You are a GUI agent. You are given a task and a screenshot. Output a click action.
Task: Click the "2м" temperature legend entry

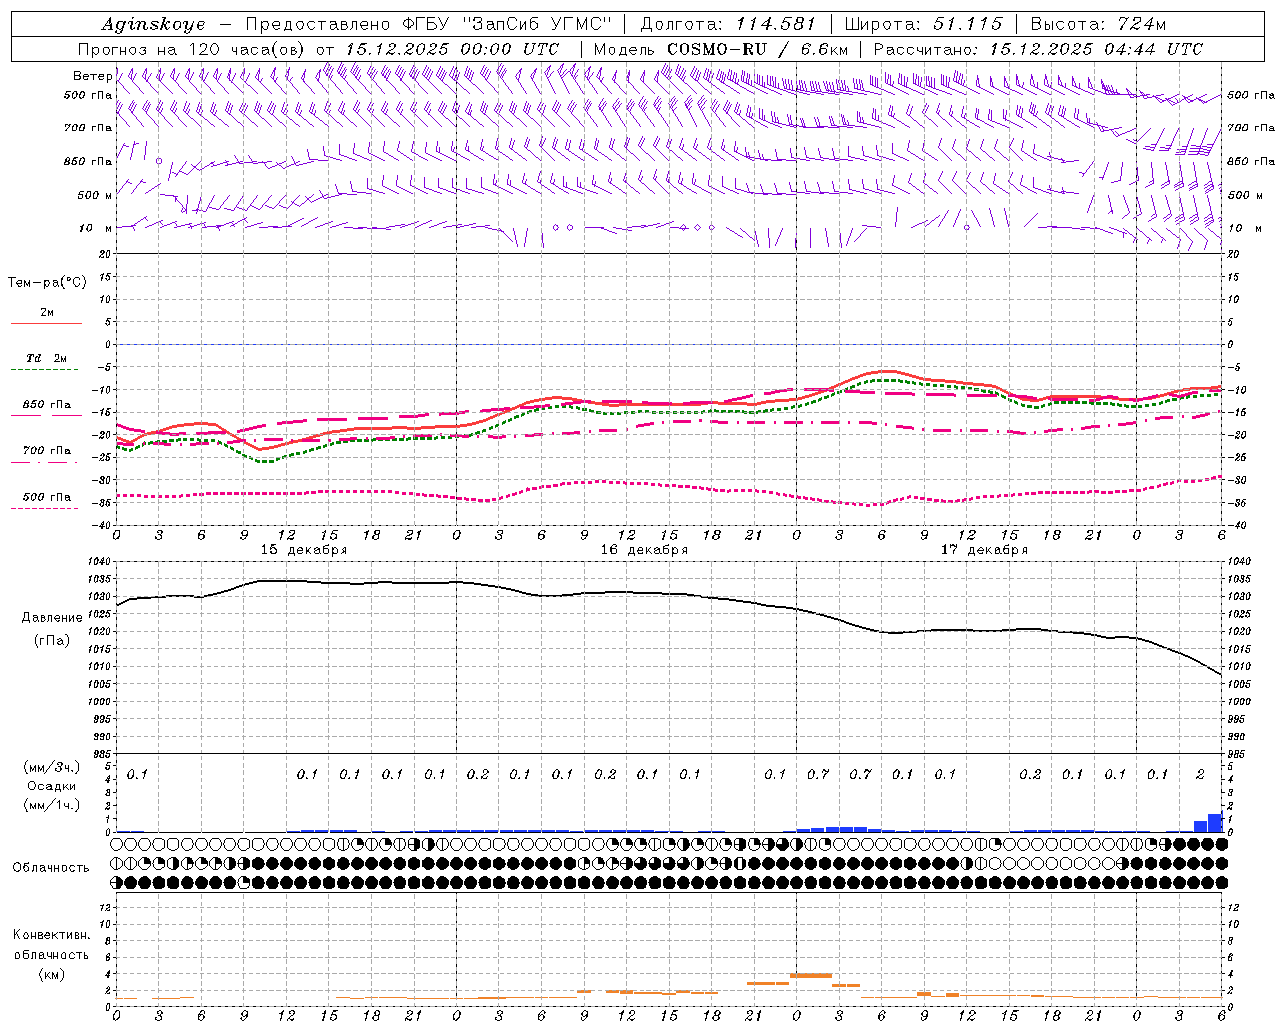point(47,313)
